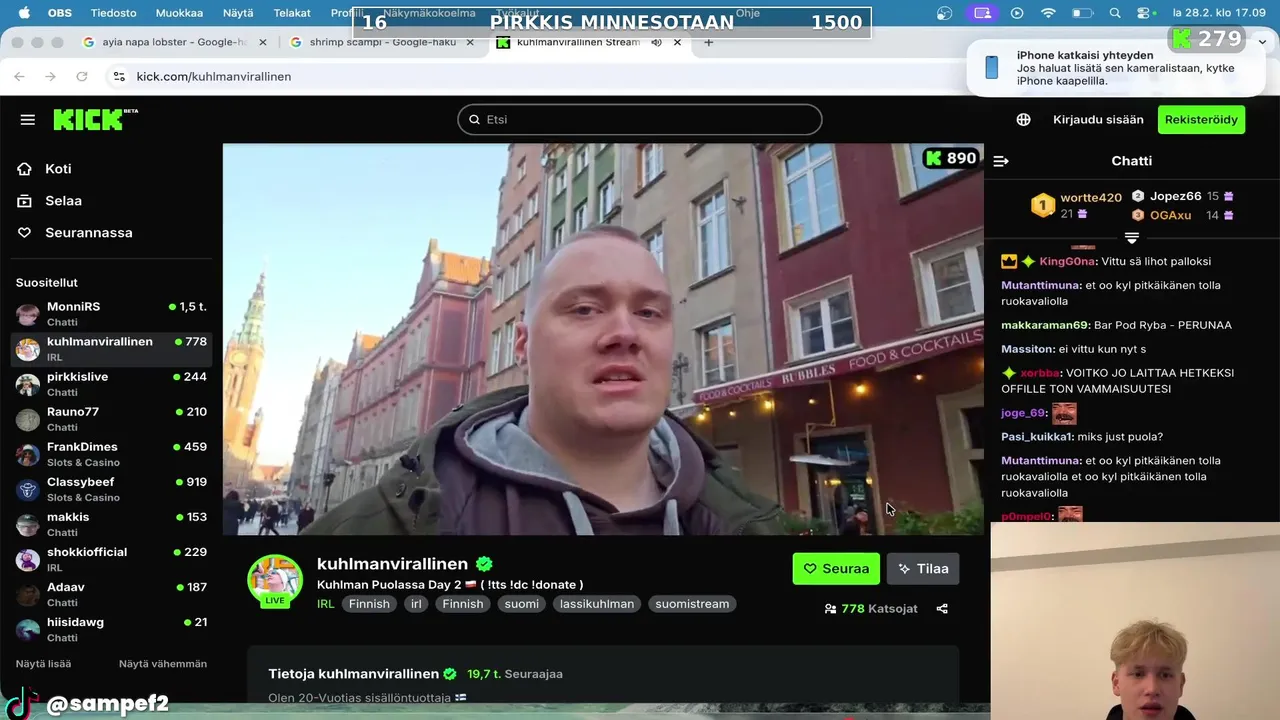This screenshot has height=720, width=1280.
Task: Click the battery menu bar icon
Action: coord(1082,13)
